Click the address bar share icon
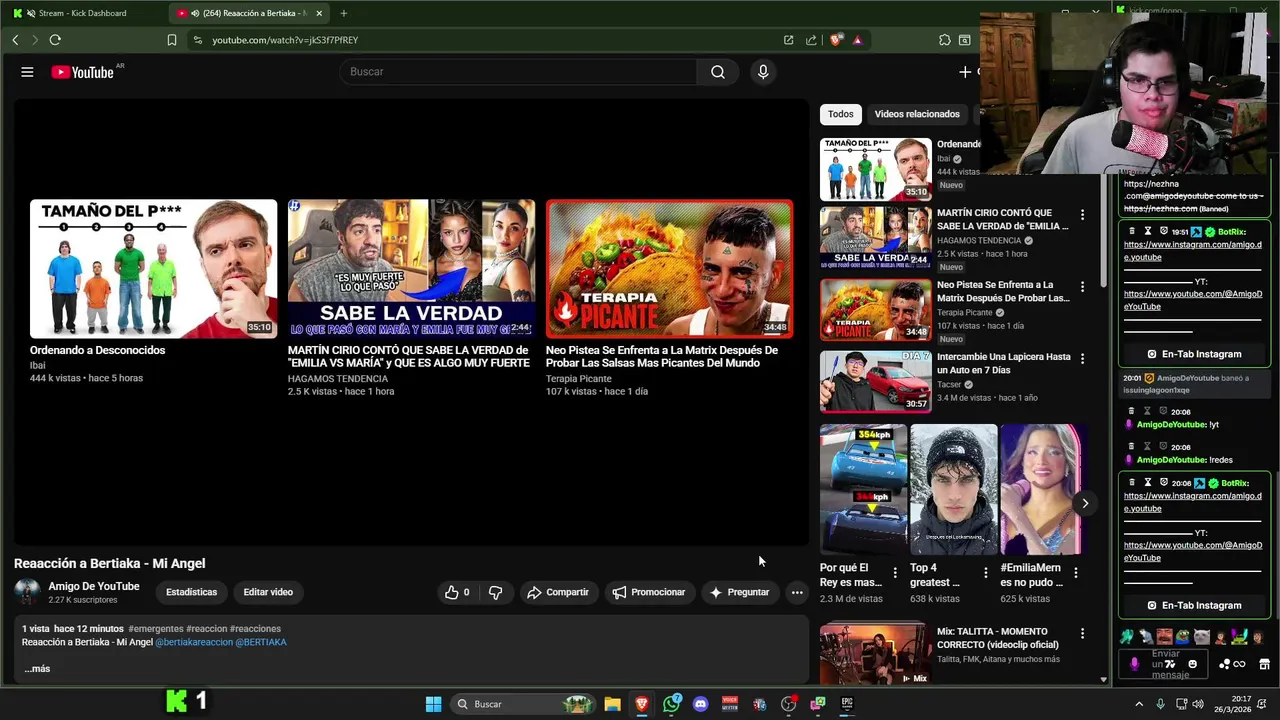The image size is (1280, 720). [x=810, y=40]
